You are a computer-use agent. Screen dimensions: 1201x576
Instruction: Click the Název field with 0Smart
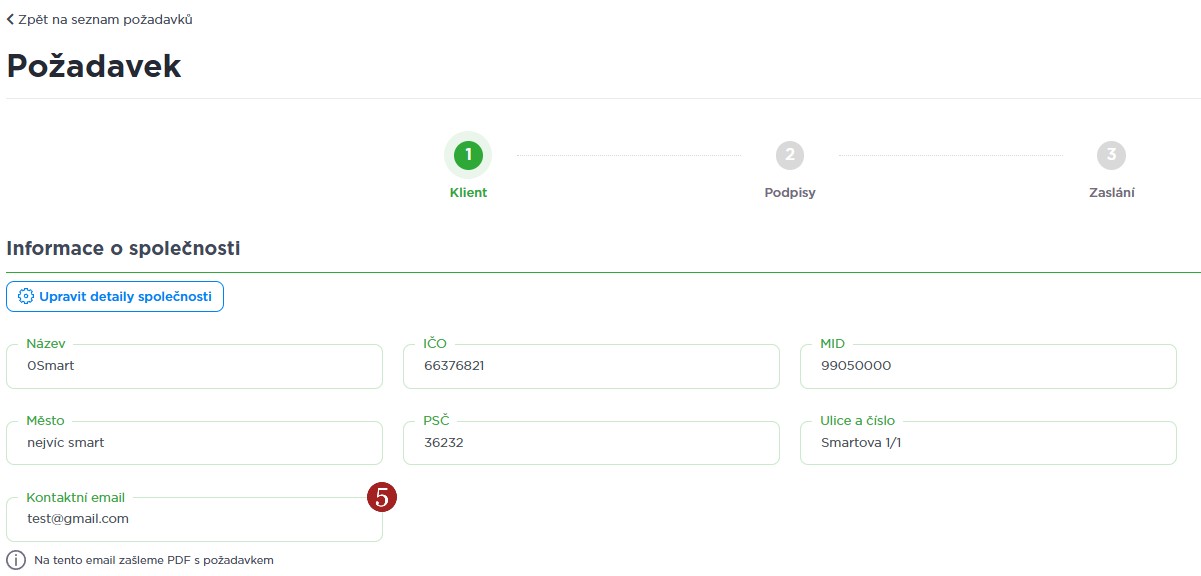[x=194, y=366]
